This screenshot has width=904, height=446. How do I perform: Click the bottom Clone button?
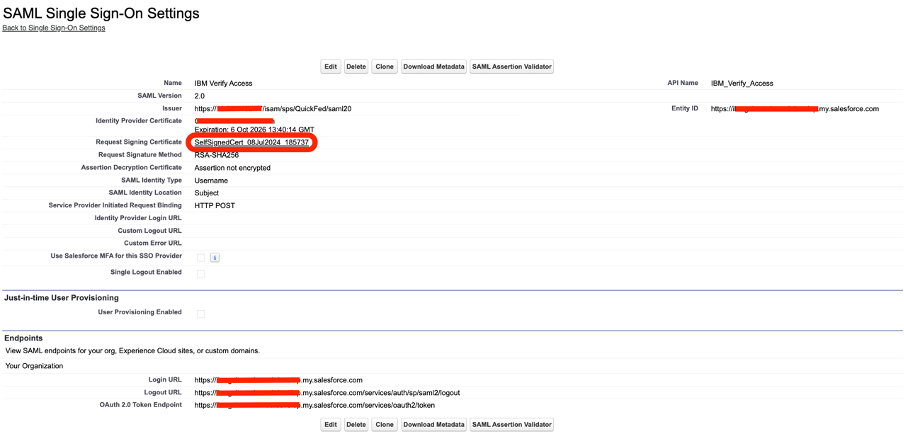tap(384, 425)
